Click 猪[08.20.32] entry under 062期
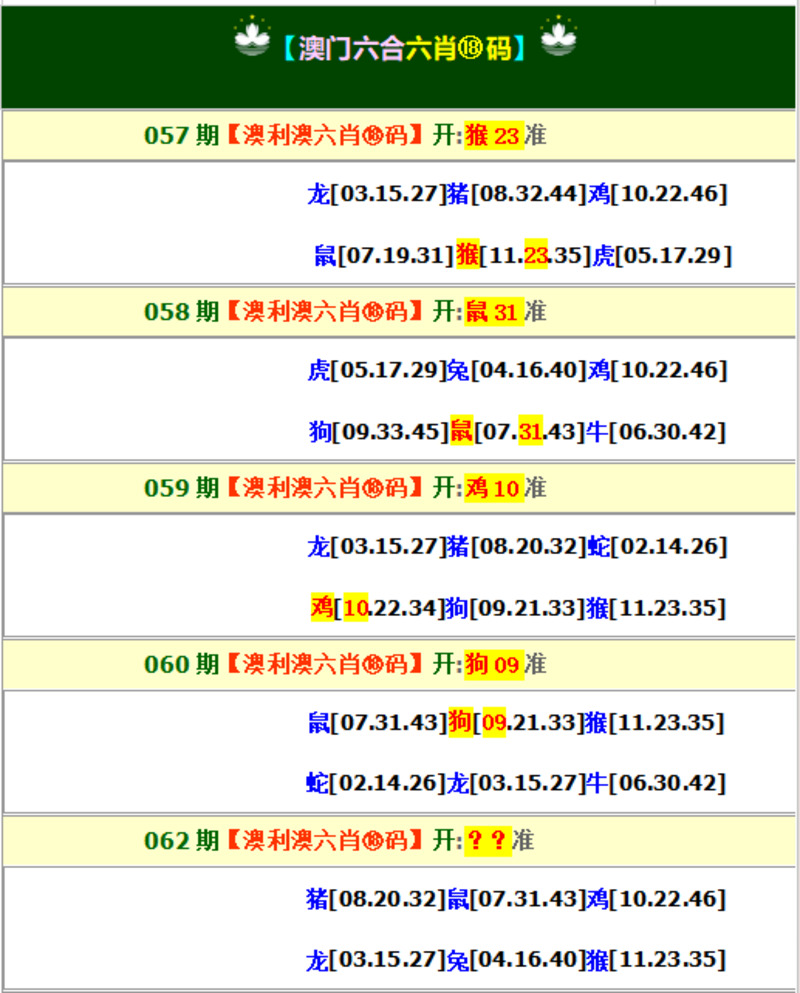The width and height of the screenshot is (800, 993). click(x=375, y=899)
